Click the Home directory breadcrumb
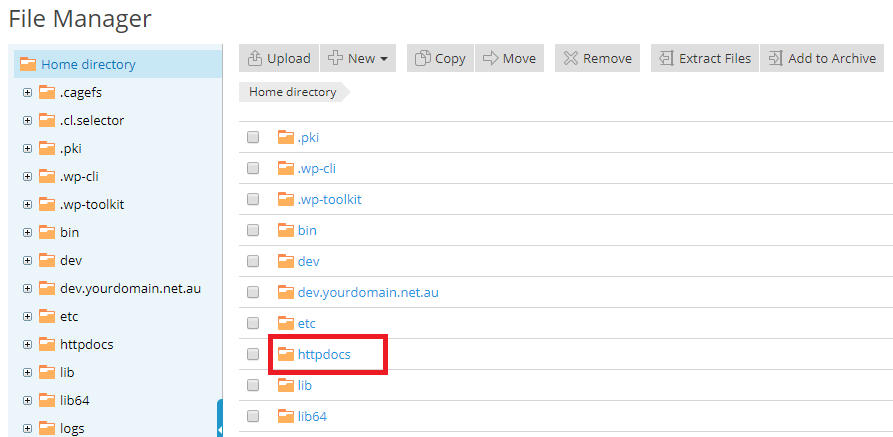The height and width of the screenshot is (437, 893). pyautogui.click(x=292, y=92)
